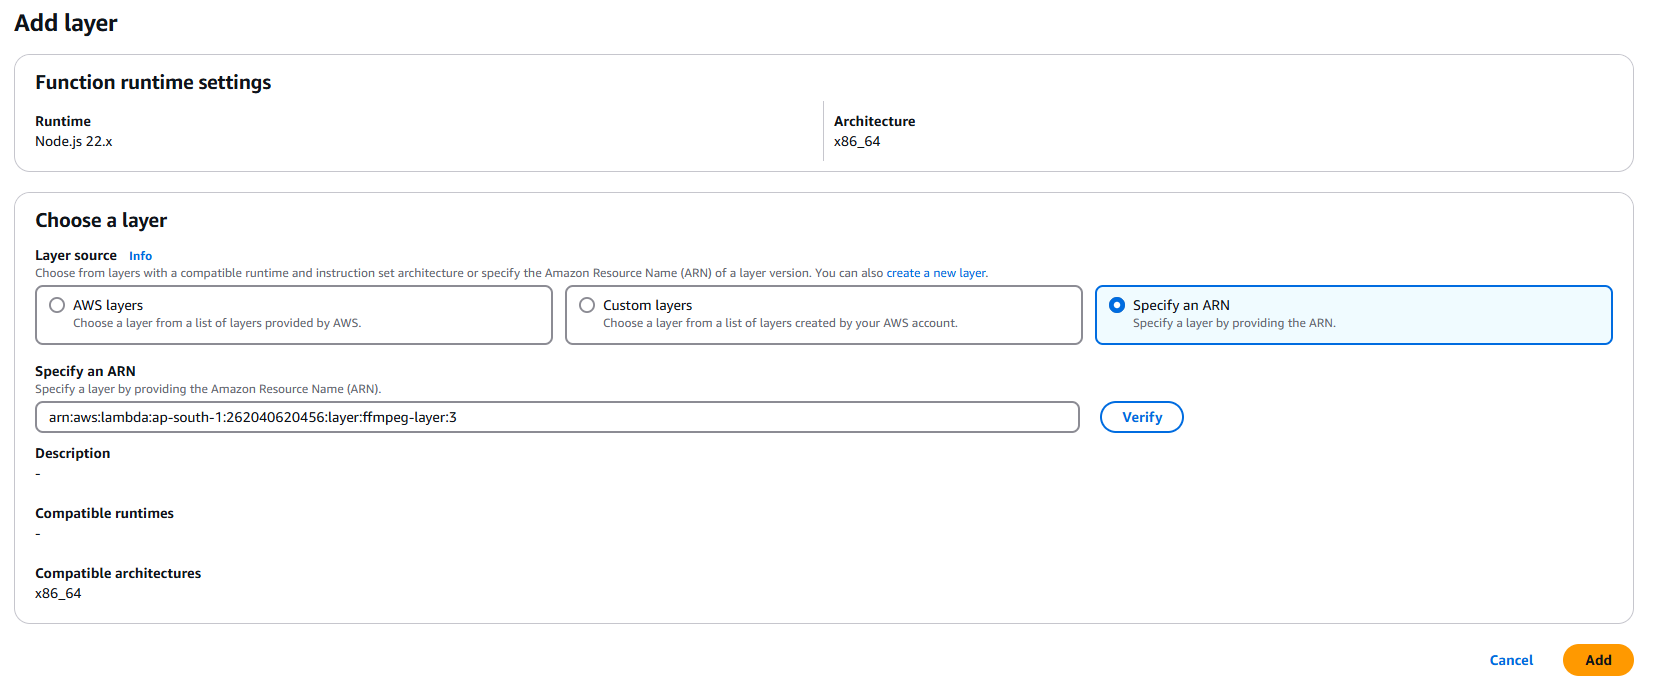Click the layer ARN input field
Screen dimensions: 1661x696
[x=557, y=417]
